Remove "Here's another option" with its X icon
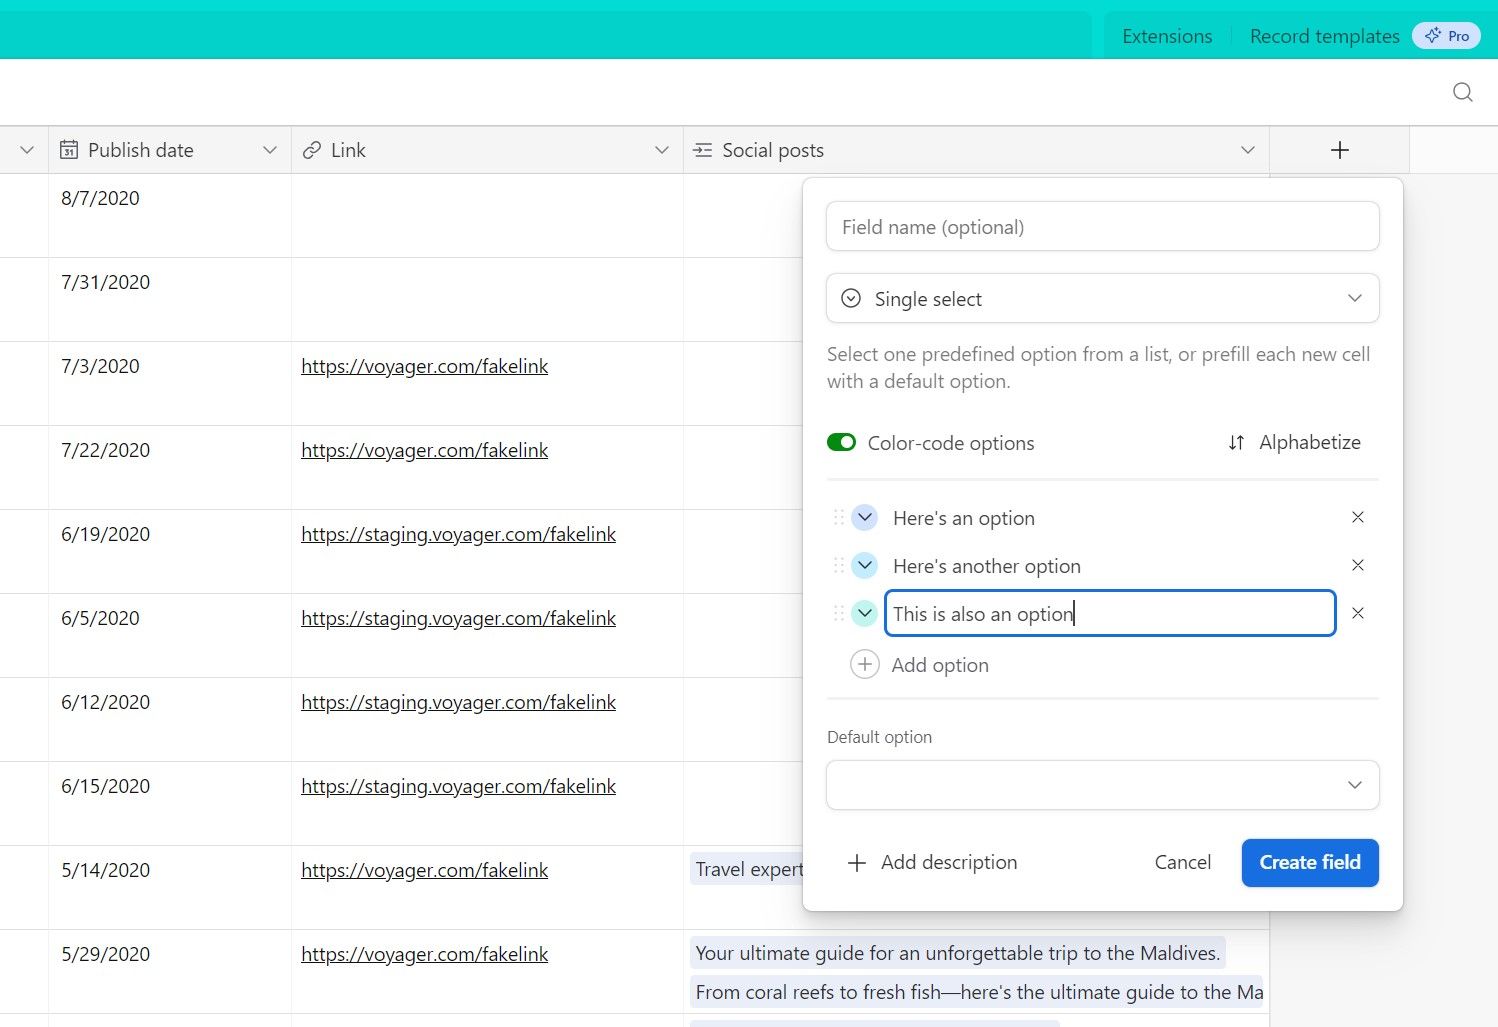The height and width of the screenshot is (1027, 1498). 1357,565
